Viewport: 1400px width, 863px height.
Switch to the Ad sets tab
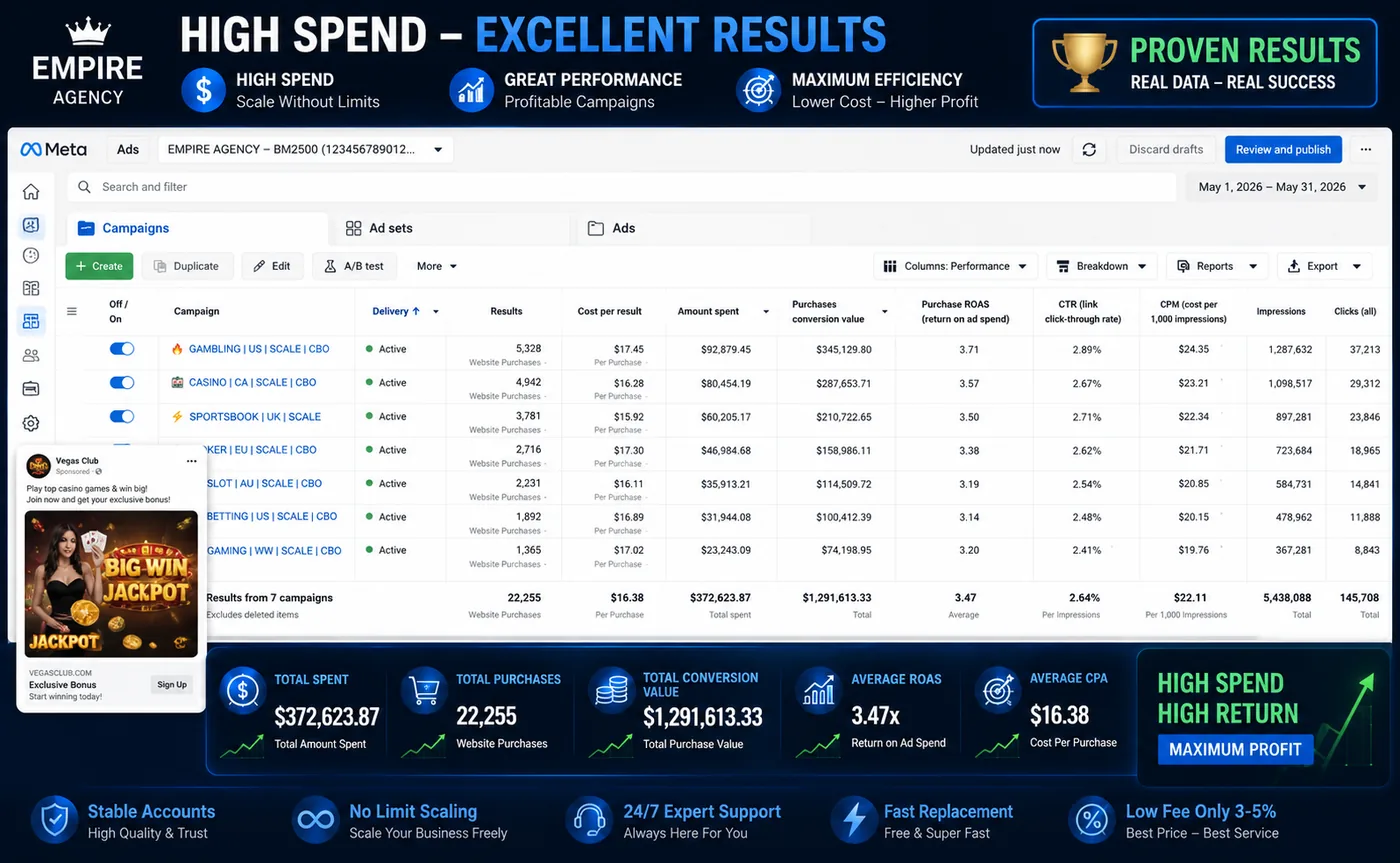pos(453,228)
